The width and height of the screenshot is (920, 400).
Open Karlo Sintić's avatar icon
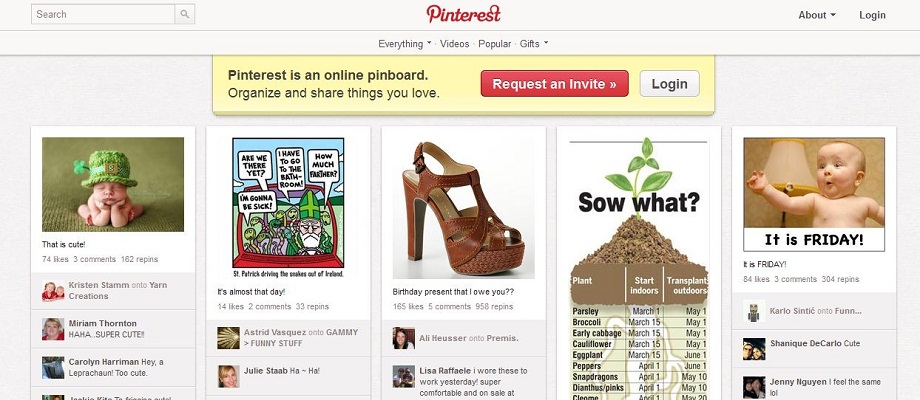[x=754, y=311]
